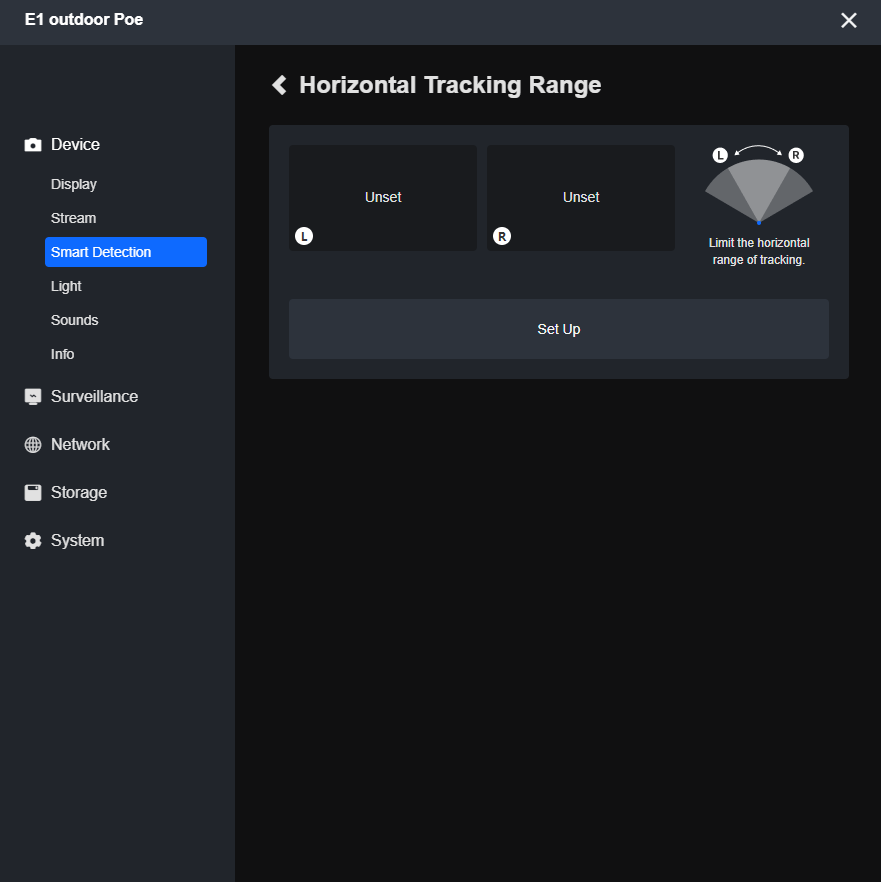
Task: Open Stream settings
Action: [73, 218]
